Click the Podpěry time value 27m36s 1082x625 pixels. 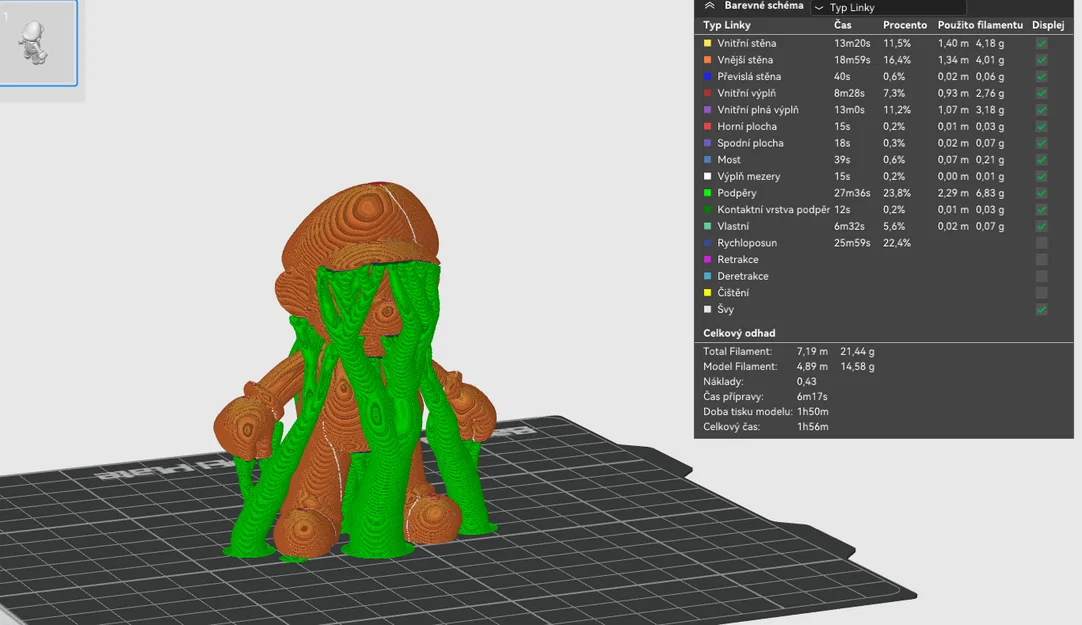(x=854, y=193)
